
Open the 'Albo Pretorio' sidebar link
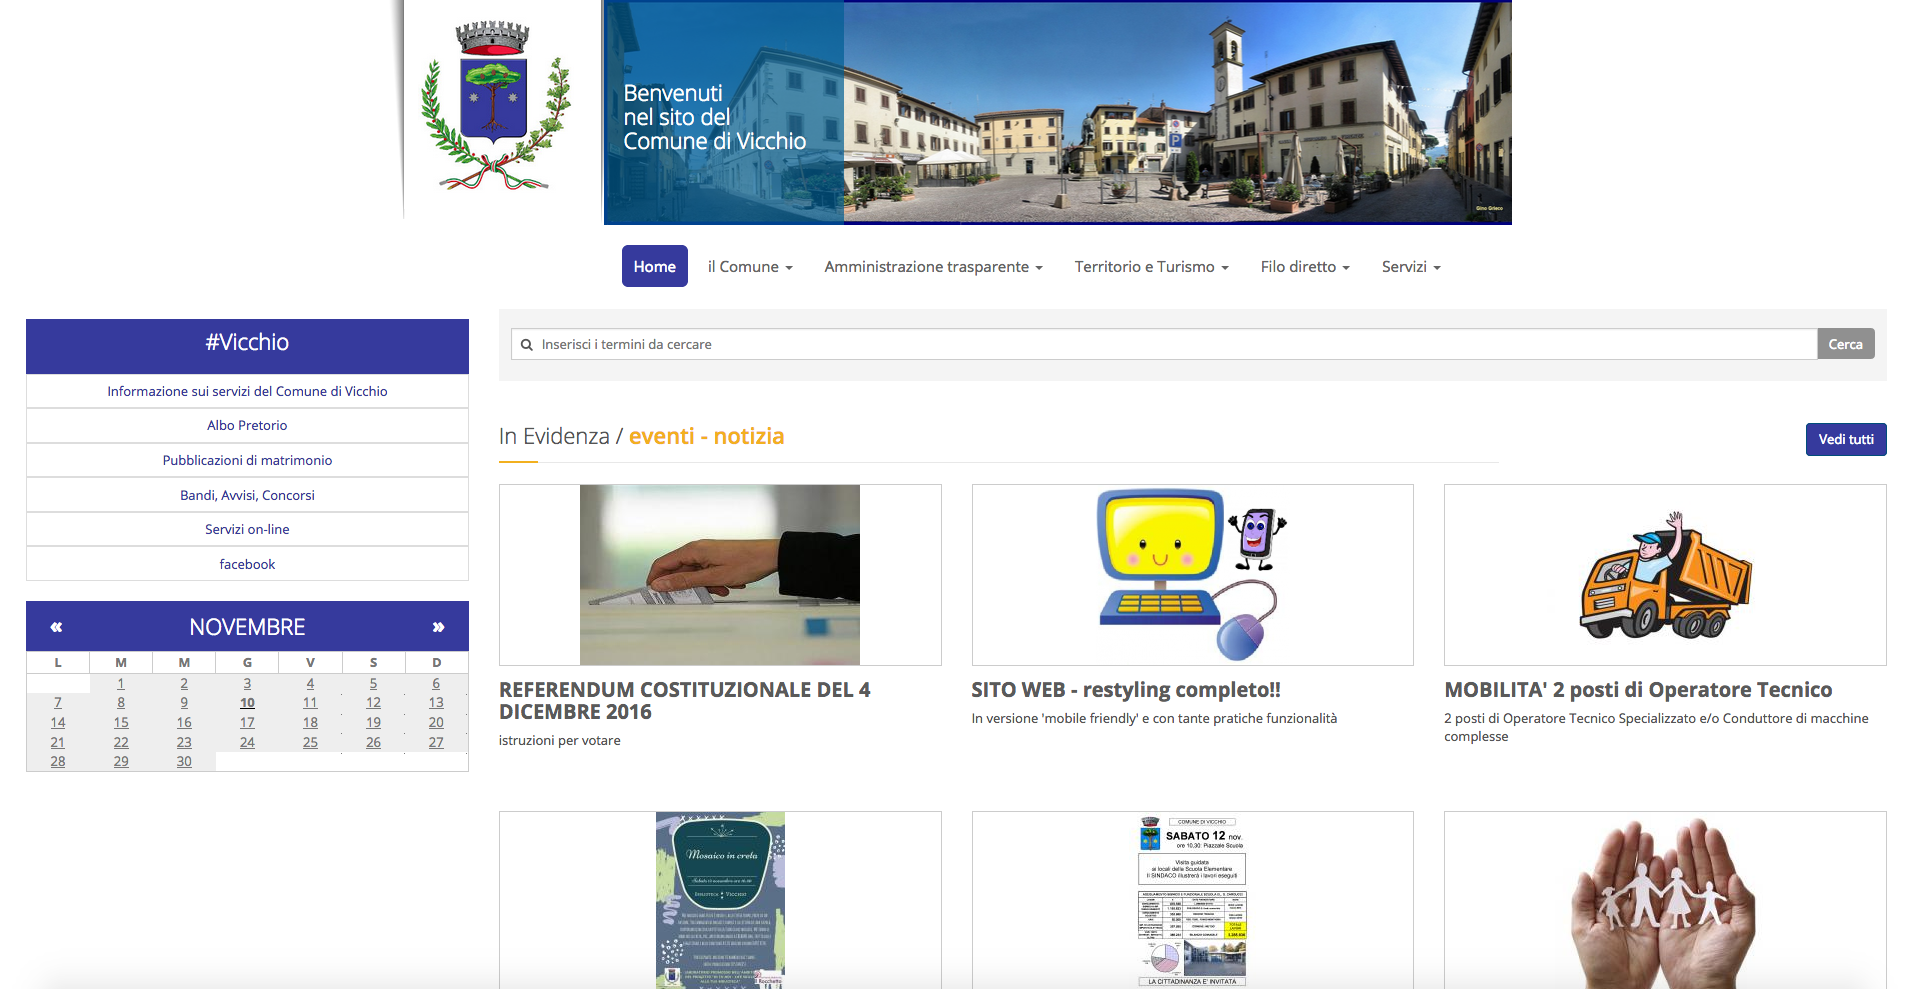click(x=246, y=425)
